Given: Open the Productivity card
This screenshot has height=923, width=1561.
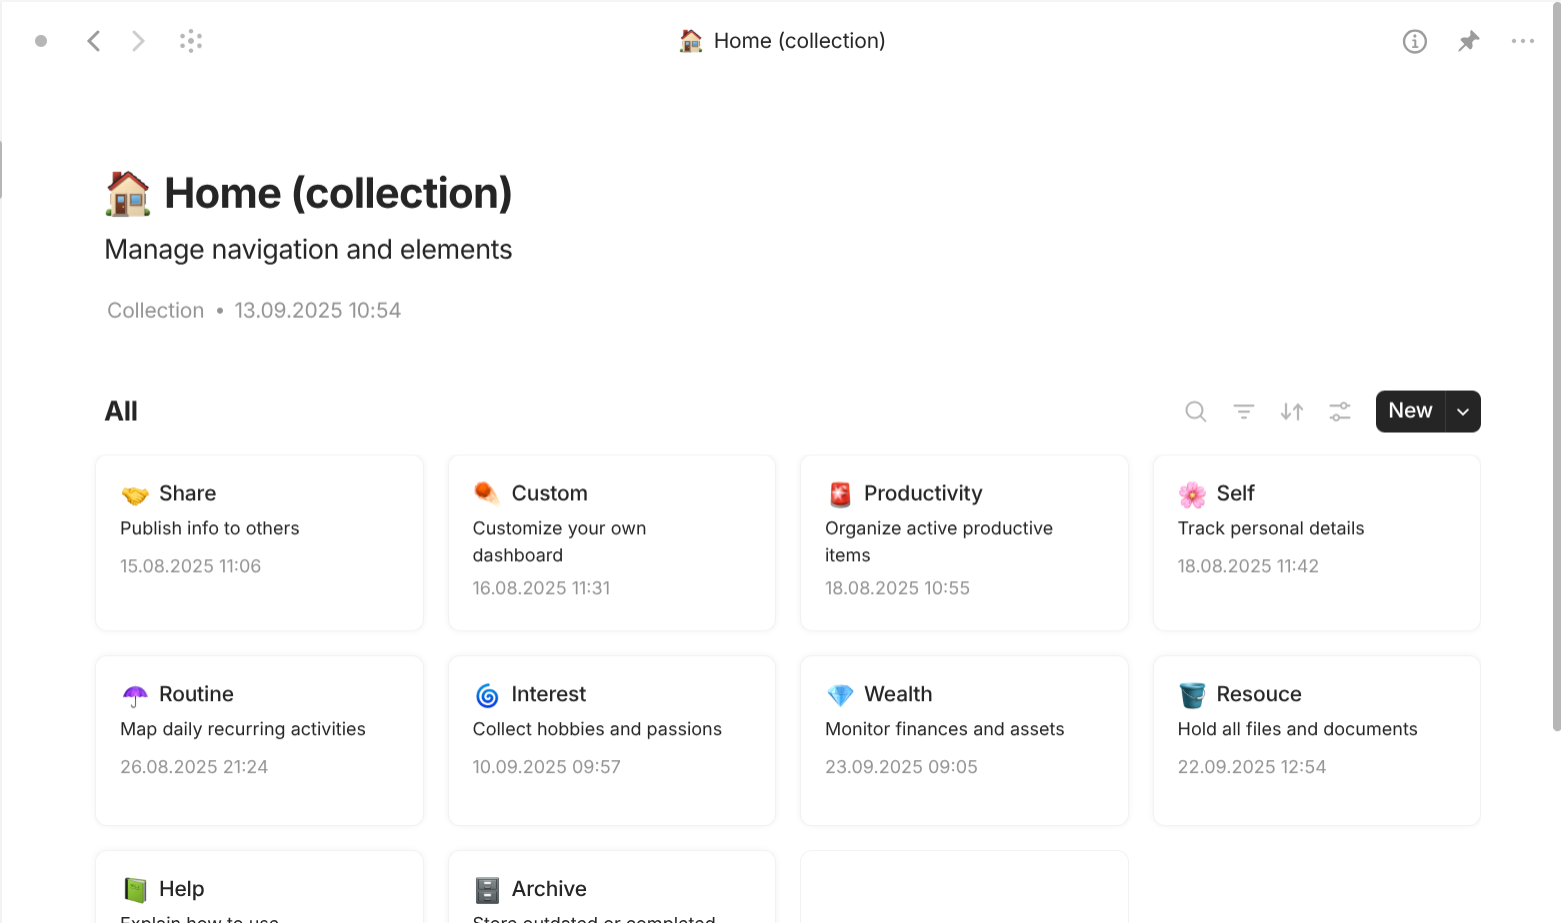Looking at the screenshot, I should coord(964,542).
